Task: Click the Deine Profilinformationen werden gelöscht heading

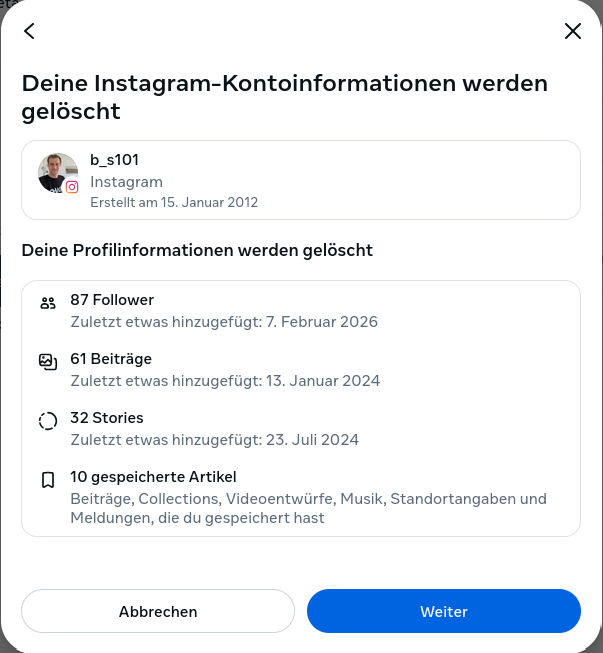Action: click(197, 250)
